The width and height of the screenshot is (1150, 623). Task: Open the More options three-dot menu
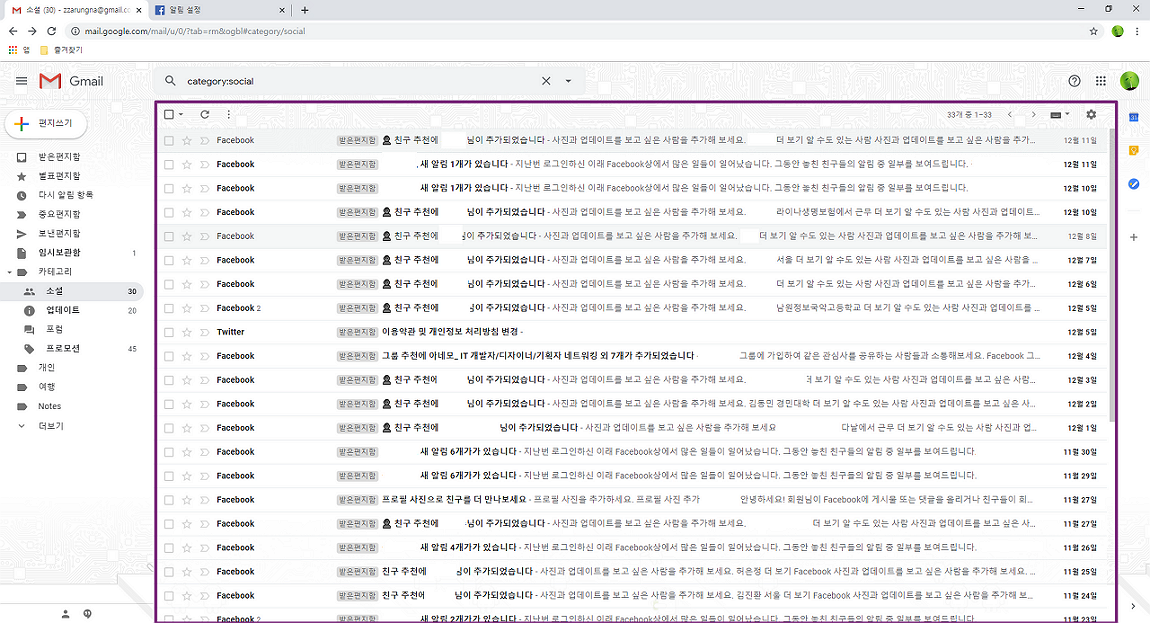click(229, 114)
